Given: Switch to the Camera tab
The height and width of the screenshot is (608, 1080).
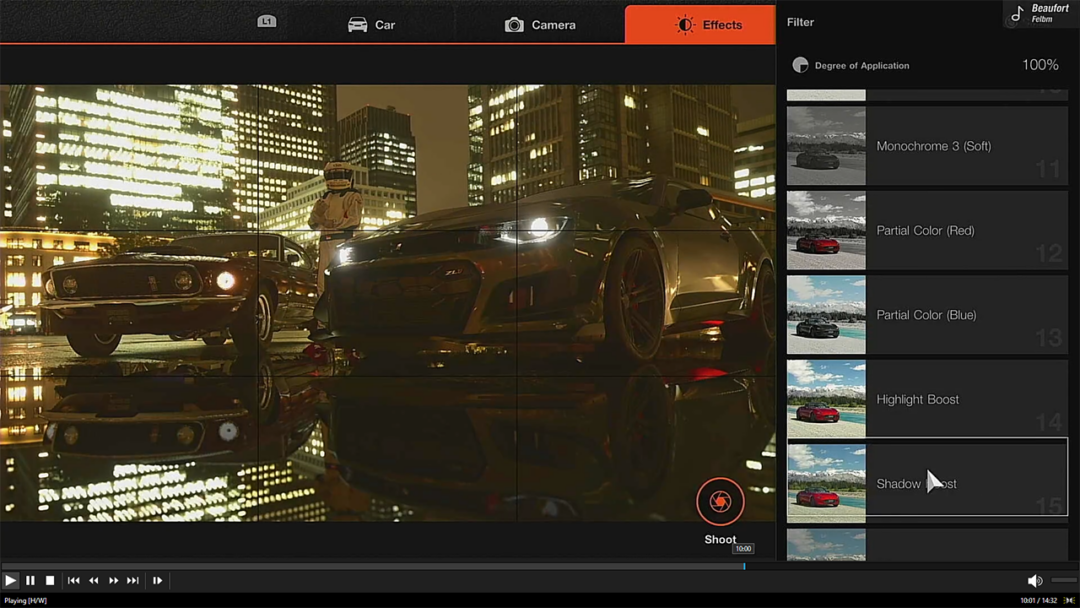Looking at the screenshot, I should tap(540, 25).
